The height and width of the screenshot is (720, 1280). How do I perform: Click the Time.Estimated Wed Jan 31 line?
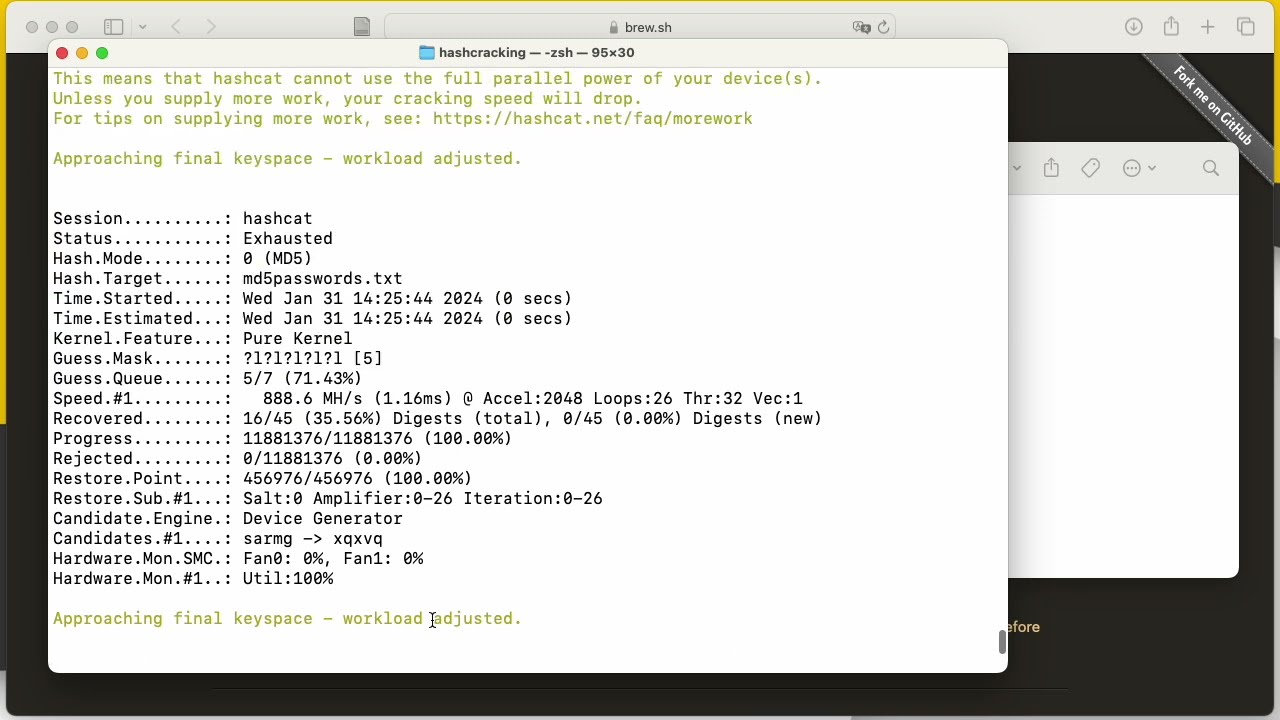point(312,319)
